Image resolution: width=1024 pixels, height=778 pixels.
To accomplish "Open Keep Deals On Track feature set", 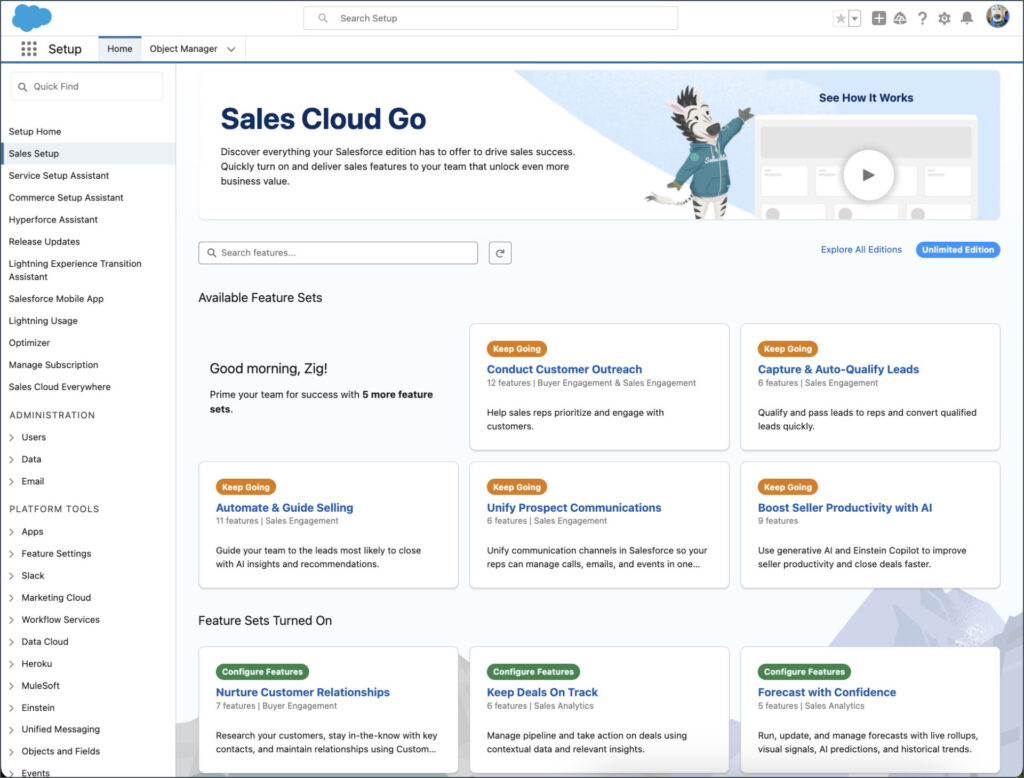I will pyautogui.click(x=542, y=692).
